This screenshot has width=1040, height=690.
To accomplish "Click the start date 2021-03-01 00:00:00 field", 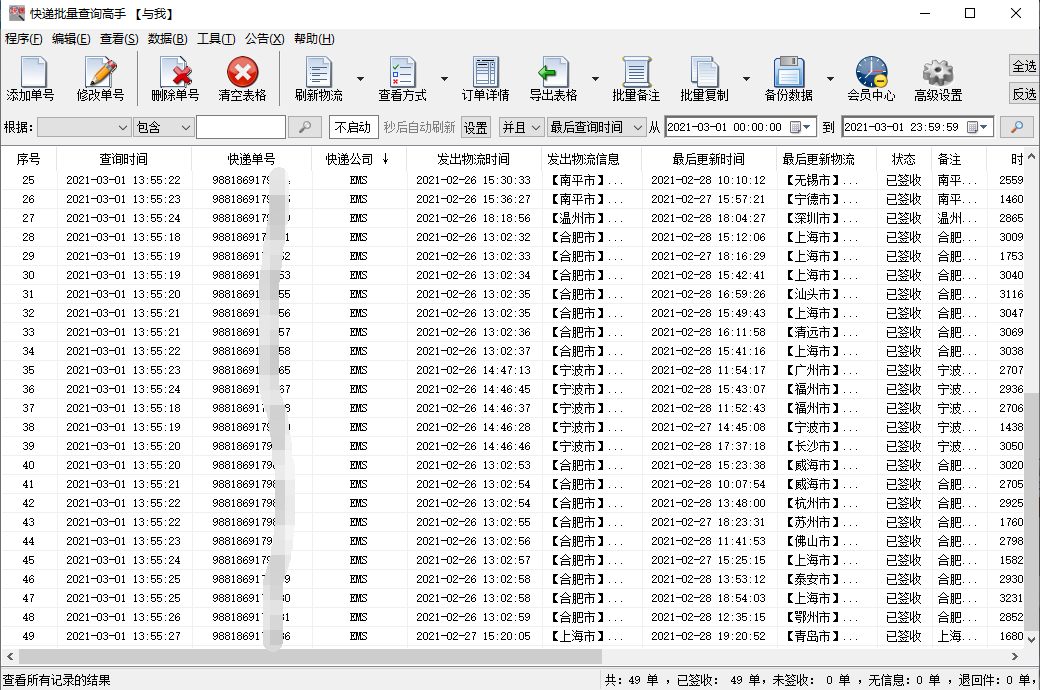I will [x=740, y=127].
